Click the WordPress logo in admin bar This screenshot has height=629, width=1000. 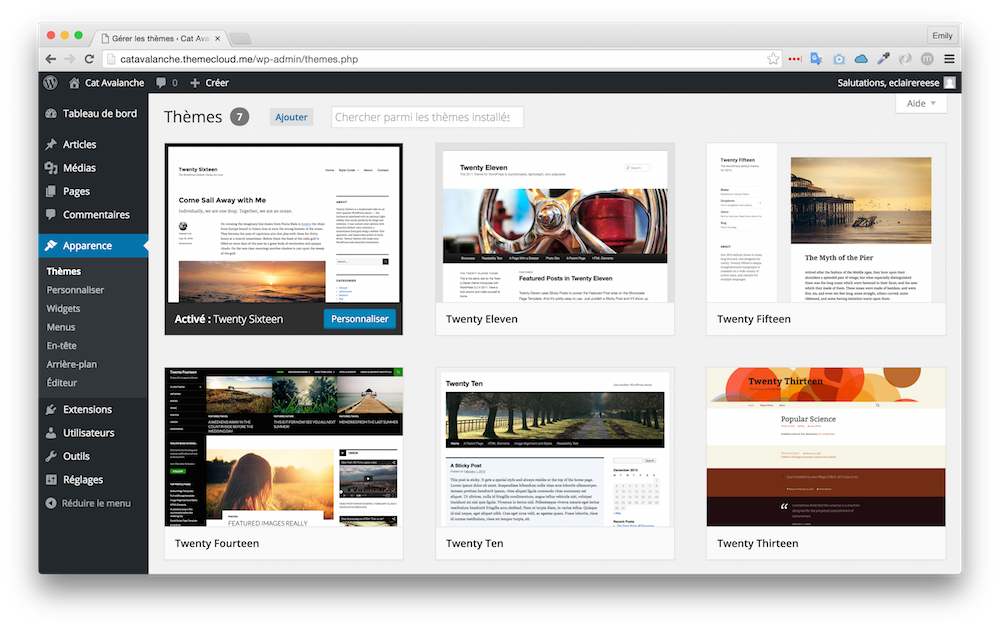[x=50, y=82]
